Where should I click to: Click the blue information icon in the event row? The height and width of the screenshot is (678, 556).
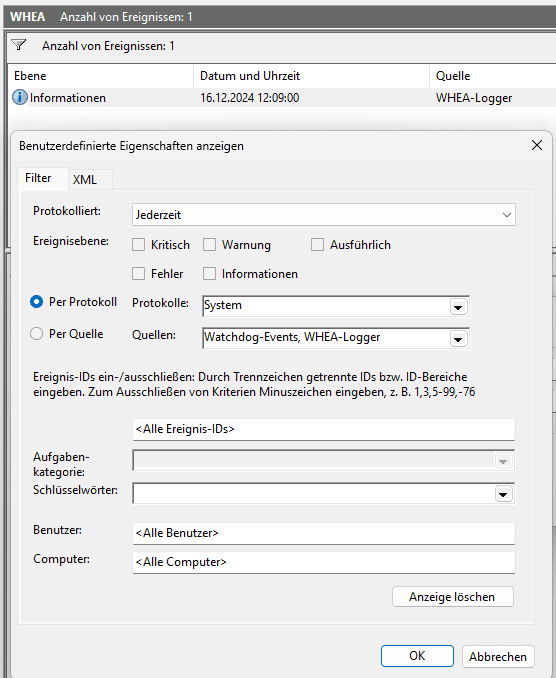19,97
